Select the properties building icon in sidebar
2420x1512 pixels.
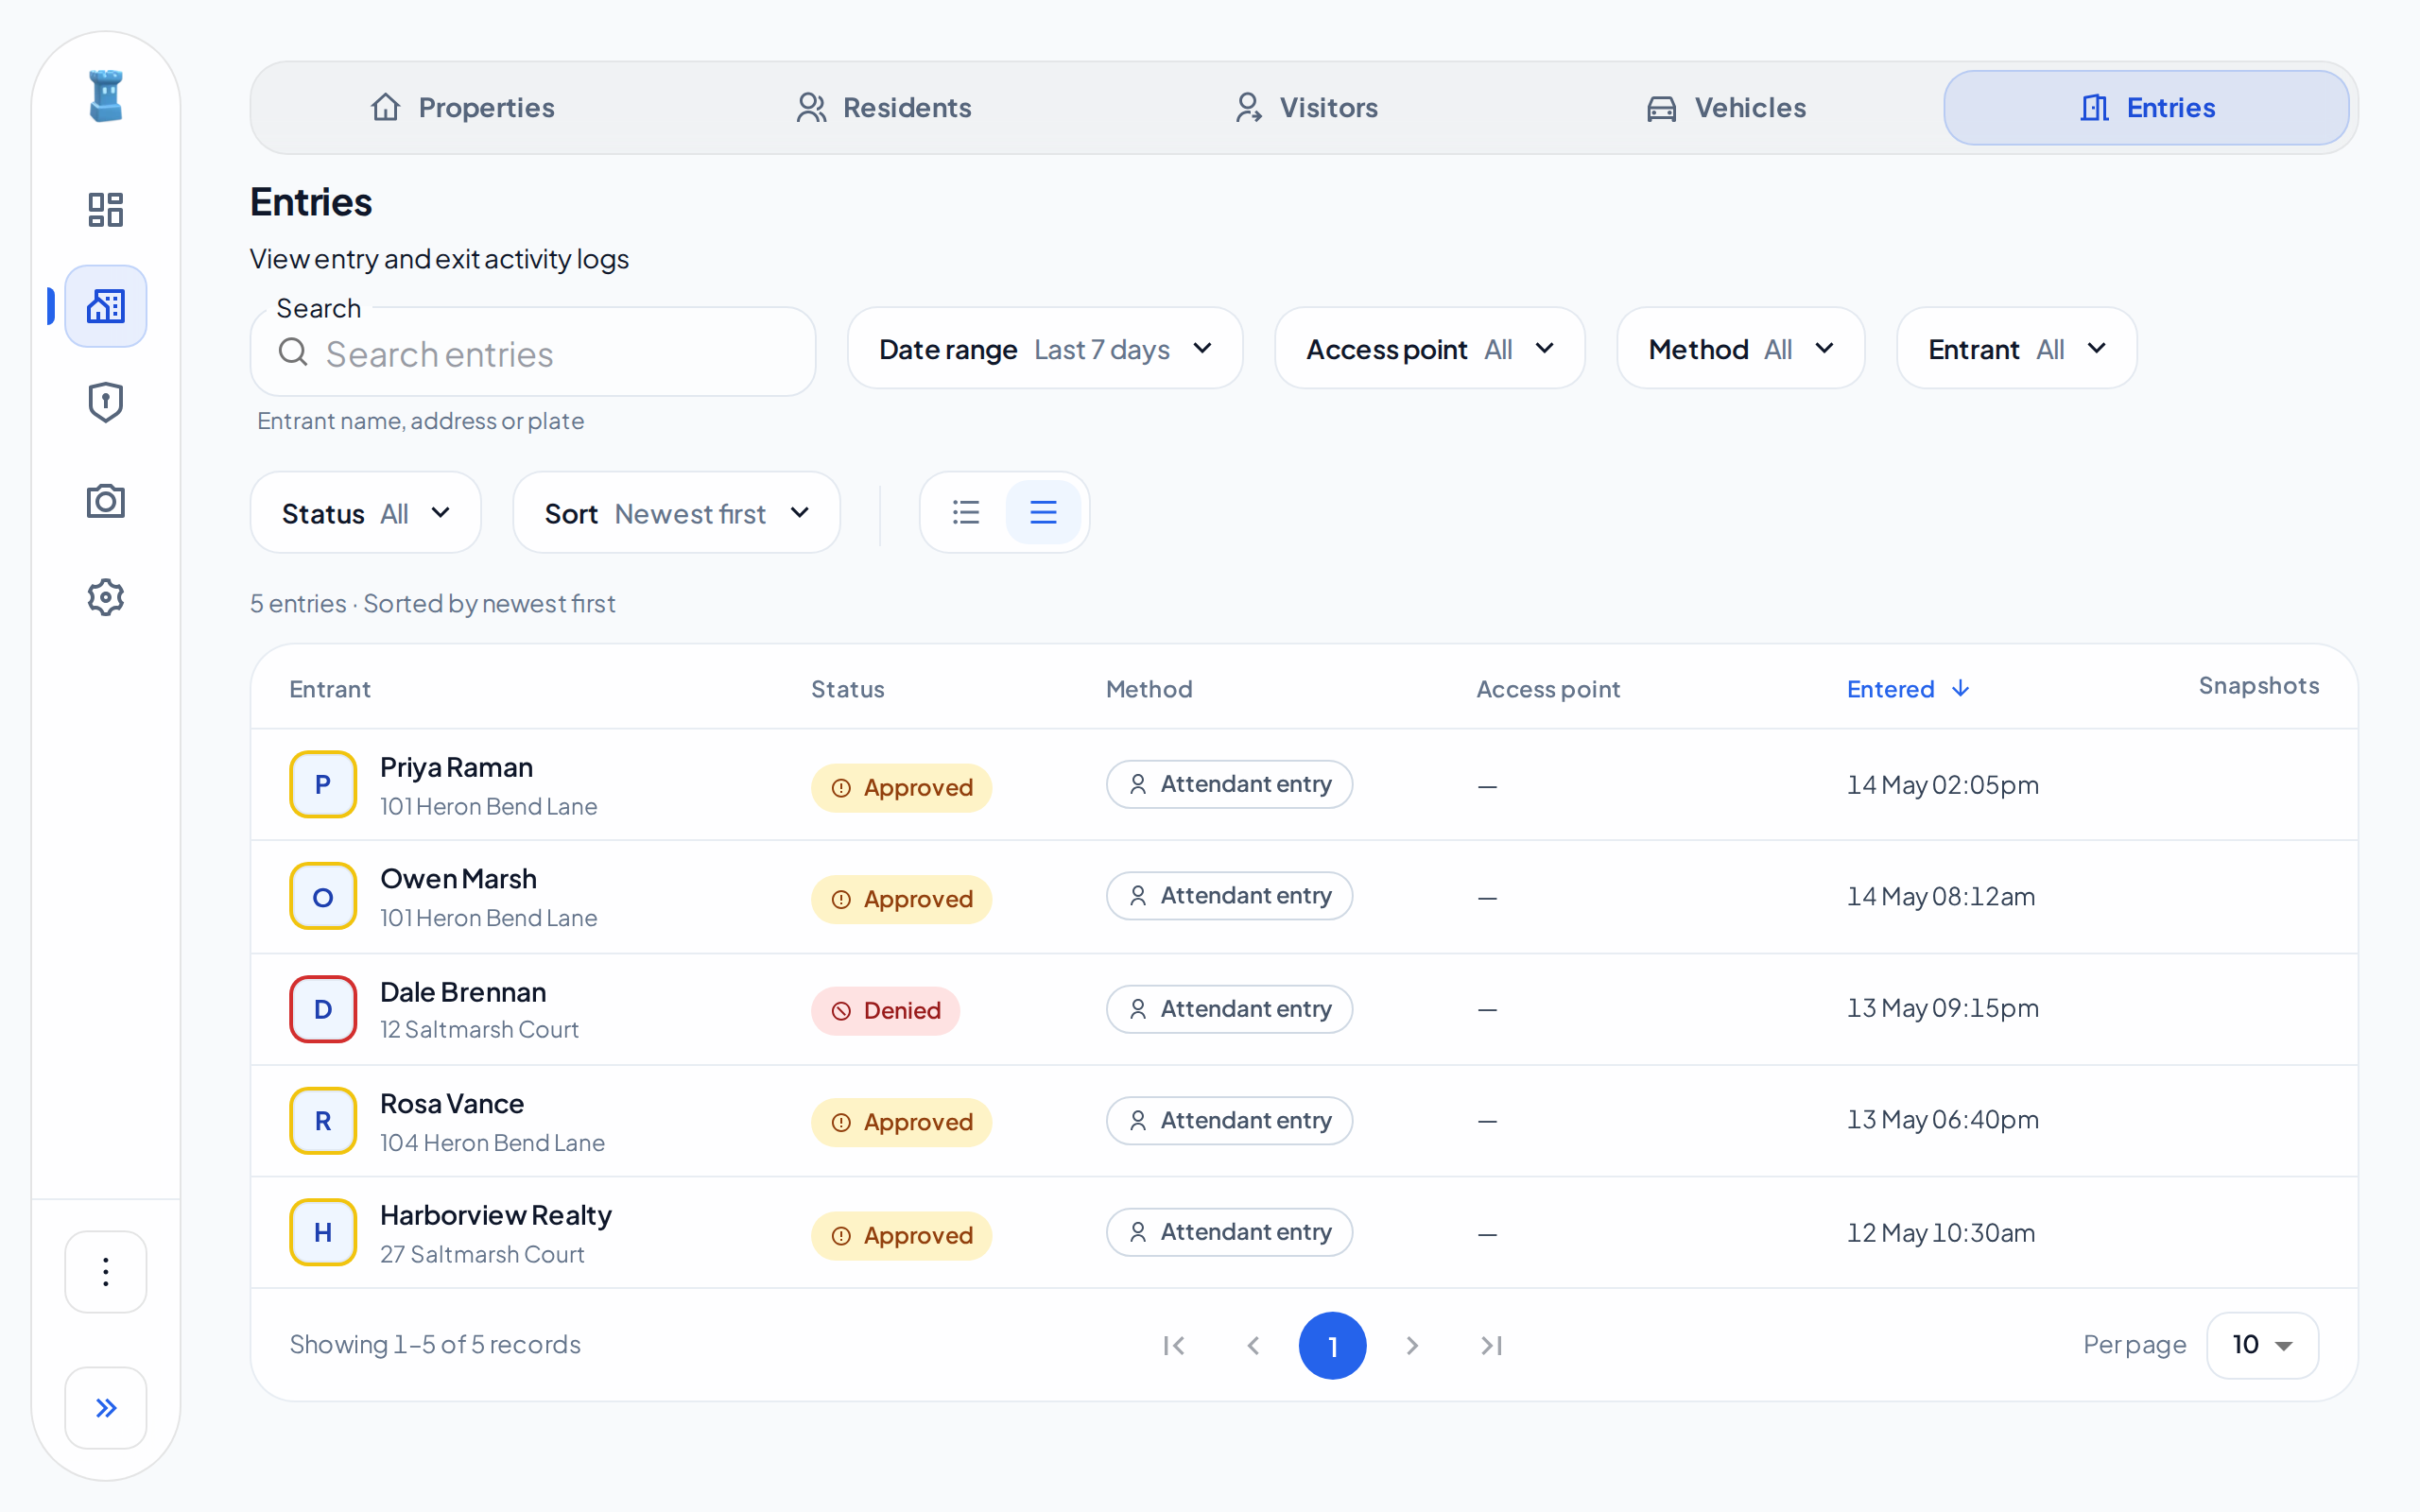[x=106, y=306]
